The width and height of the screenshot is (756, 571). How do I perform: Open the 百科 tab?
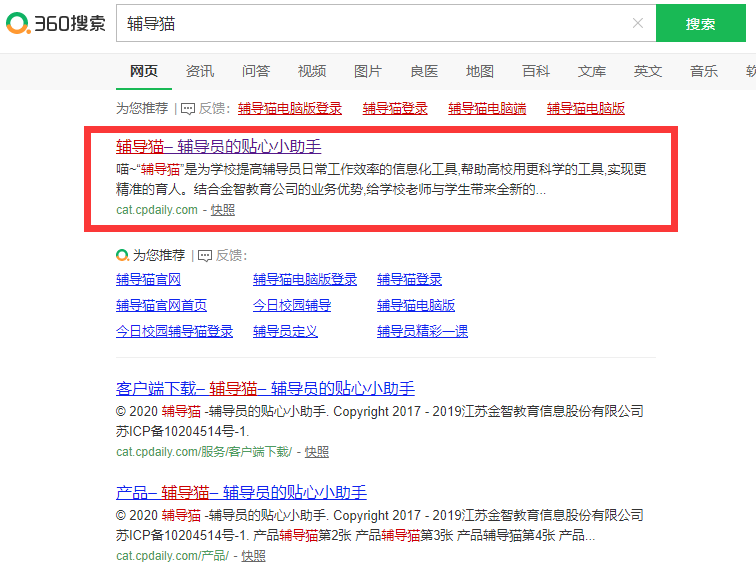[x=536, y=71]
